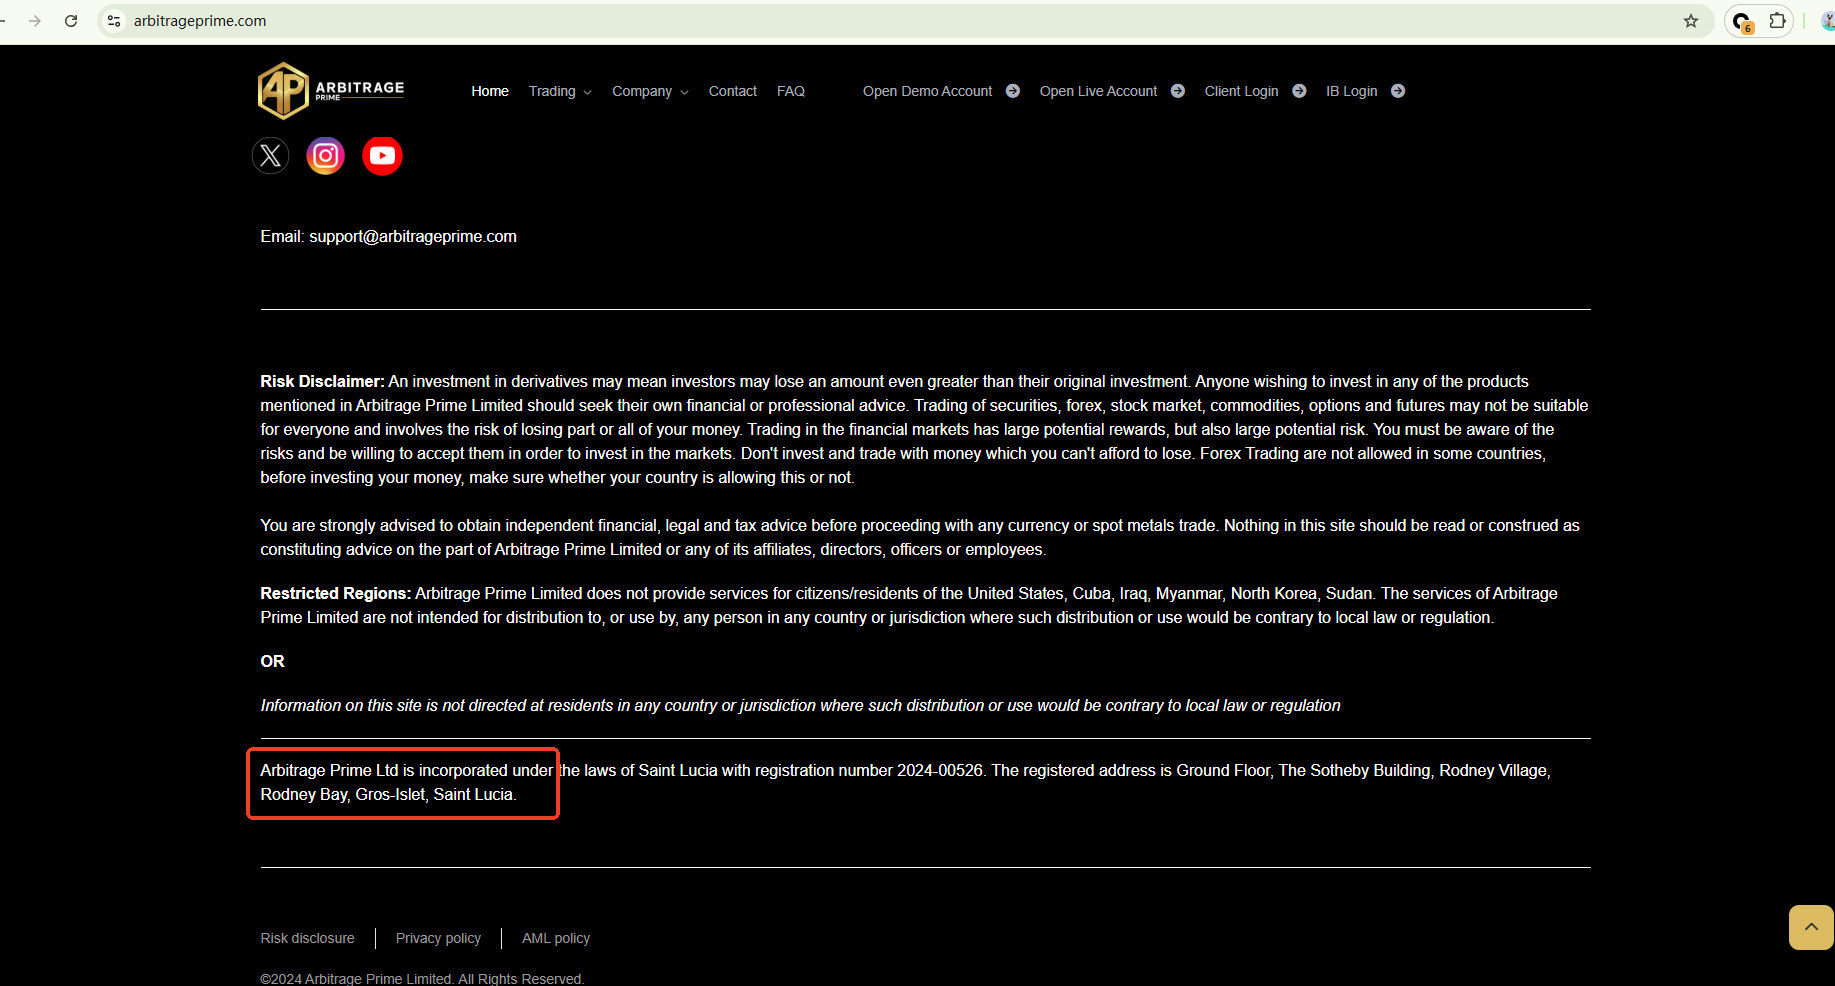Viewport: 1835px width, 986px height.
Task: Reload the page using the refresh icon
Action: tap(70, 20)
